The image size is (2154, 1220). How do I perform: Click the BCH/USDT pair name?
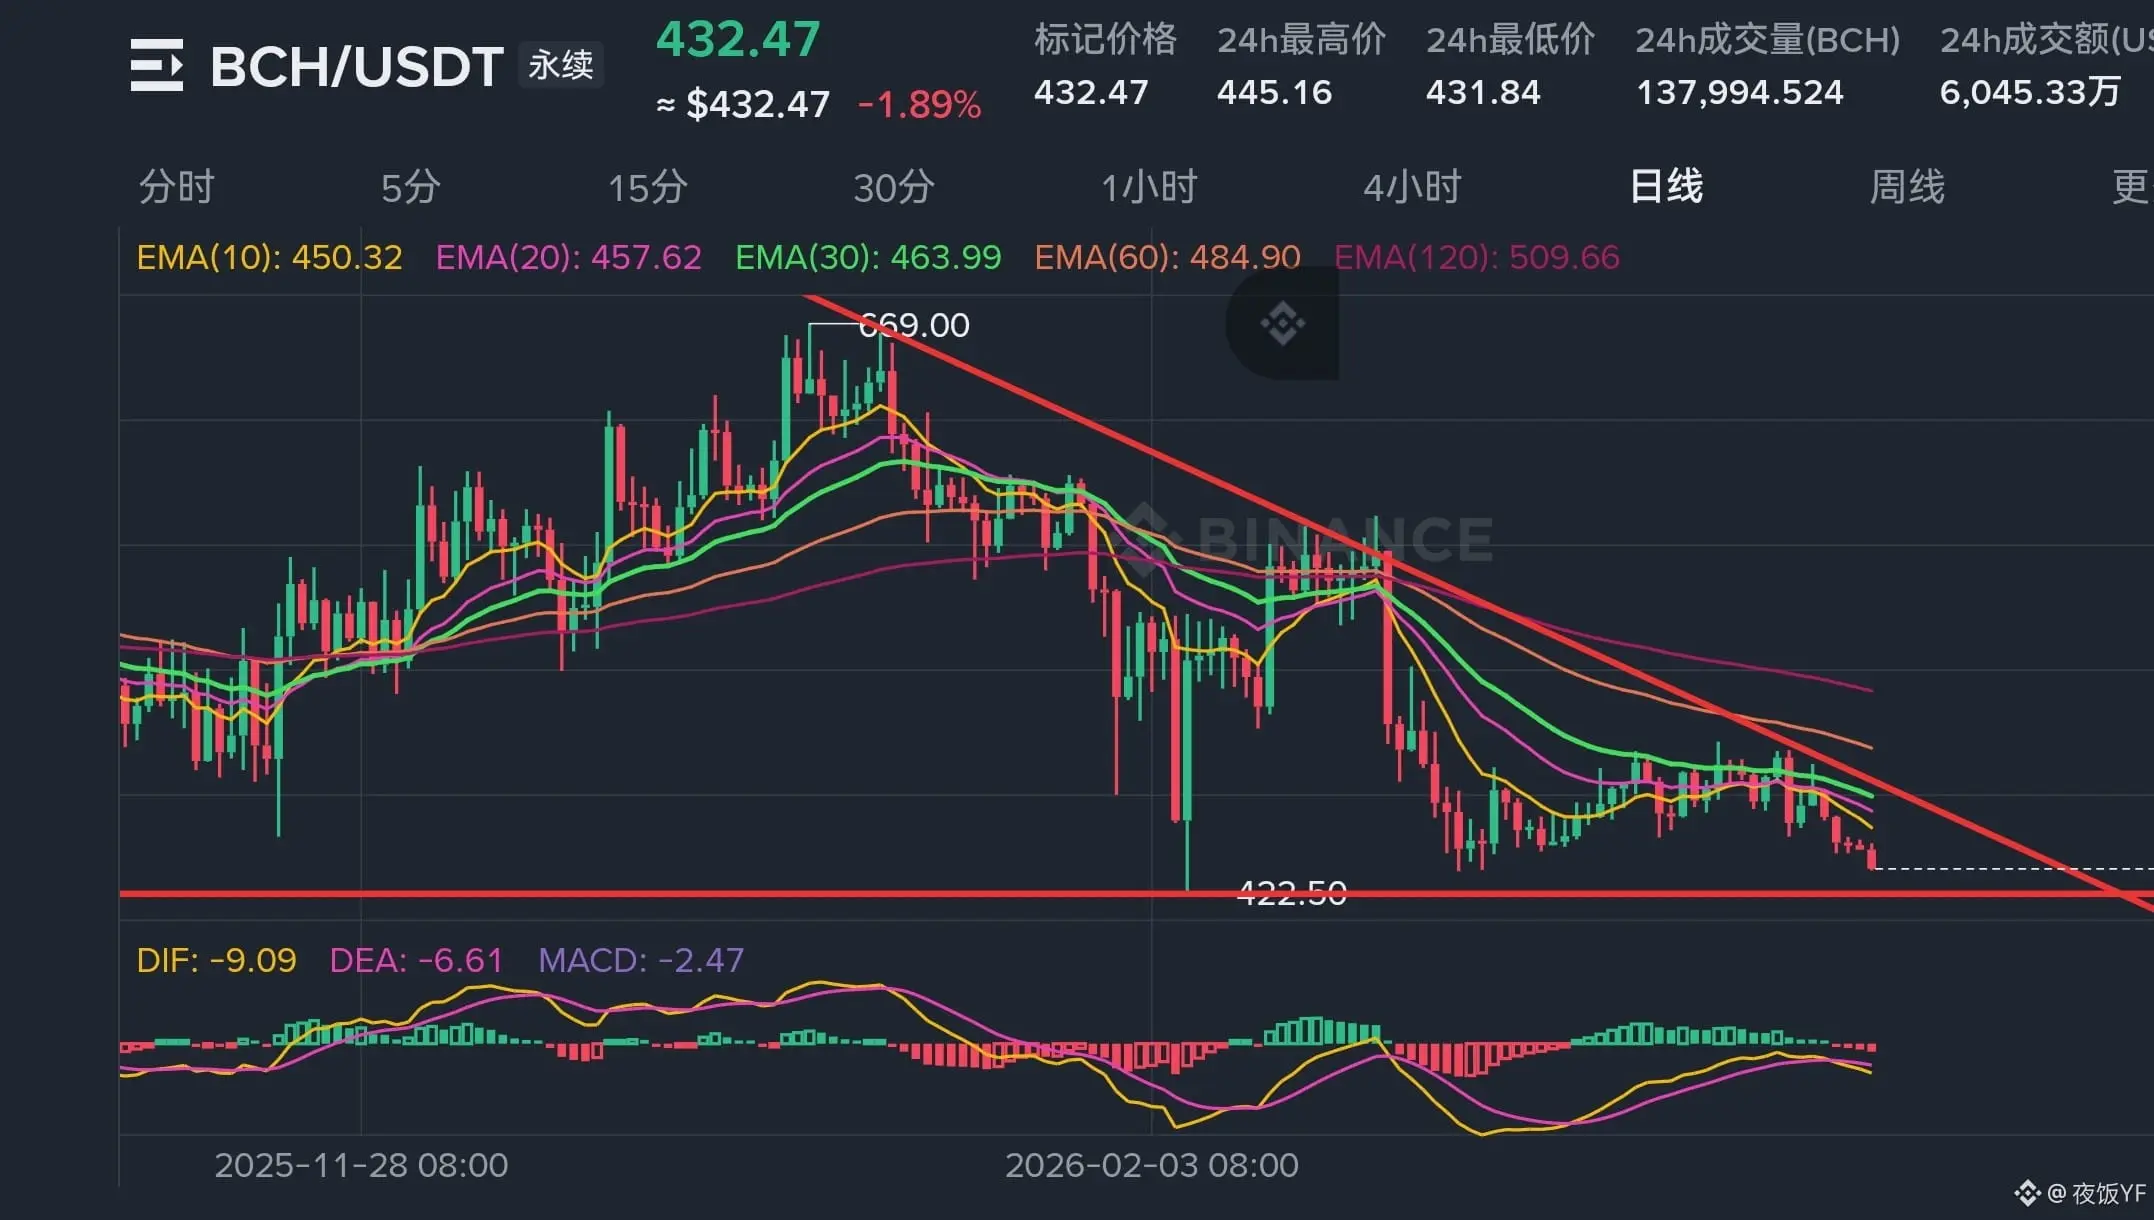pyautogui.click(x=356, y=67)
